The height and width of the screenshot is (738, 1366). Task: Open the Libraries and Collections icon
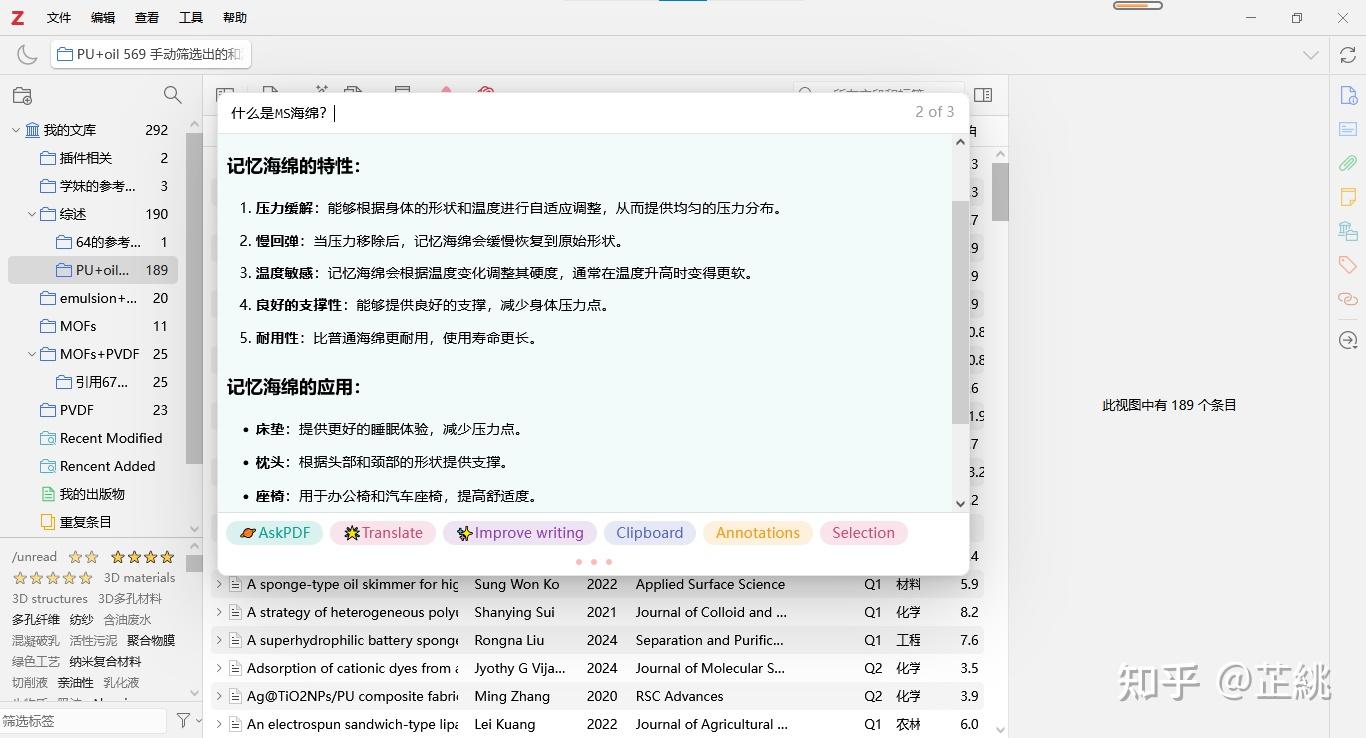pyautogui.click(x=1348, y=231)
